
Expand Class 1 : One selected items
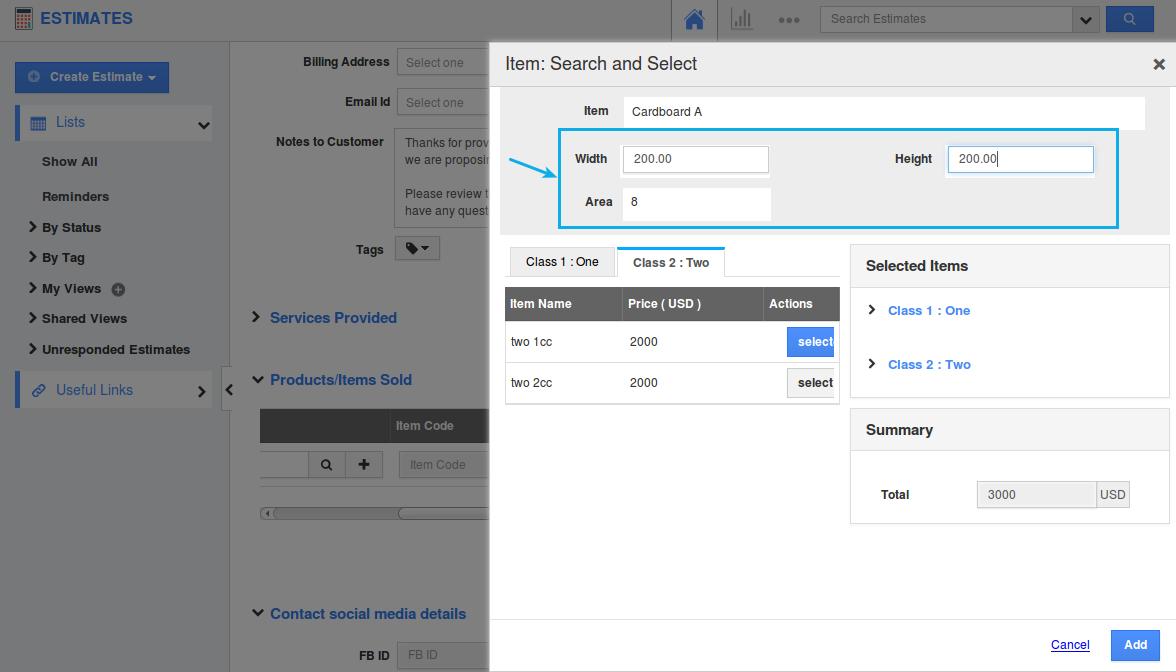873,311
